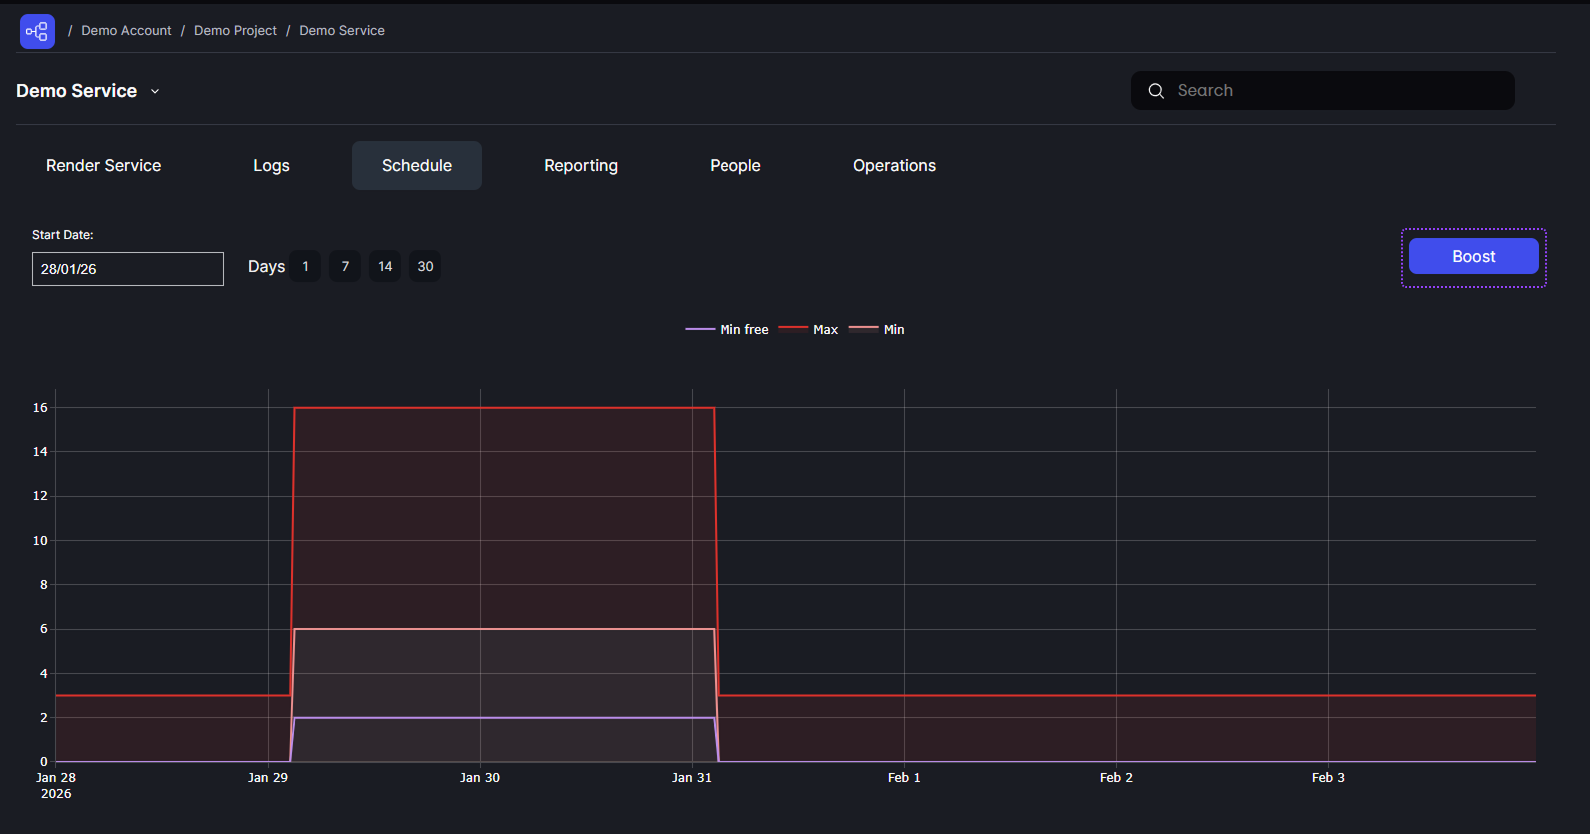1590x834 pixels.
Task: Select the Schedule tab
Action: point(416,166)
